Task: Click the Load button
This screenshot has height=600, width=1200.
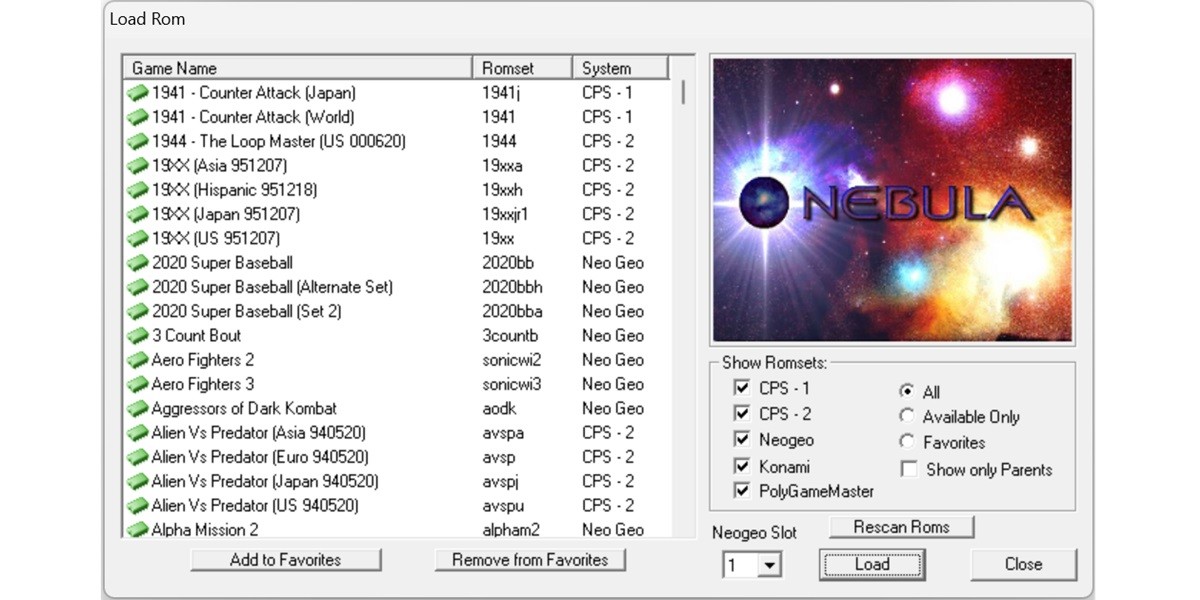Action: [x=871, y=564]
